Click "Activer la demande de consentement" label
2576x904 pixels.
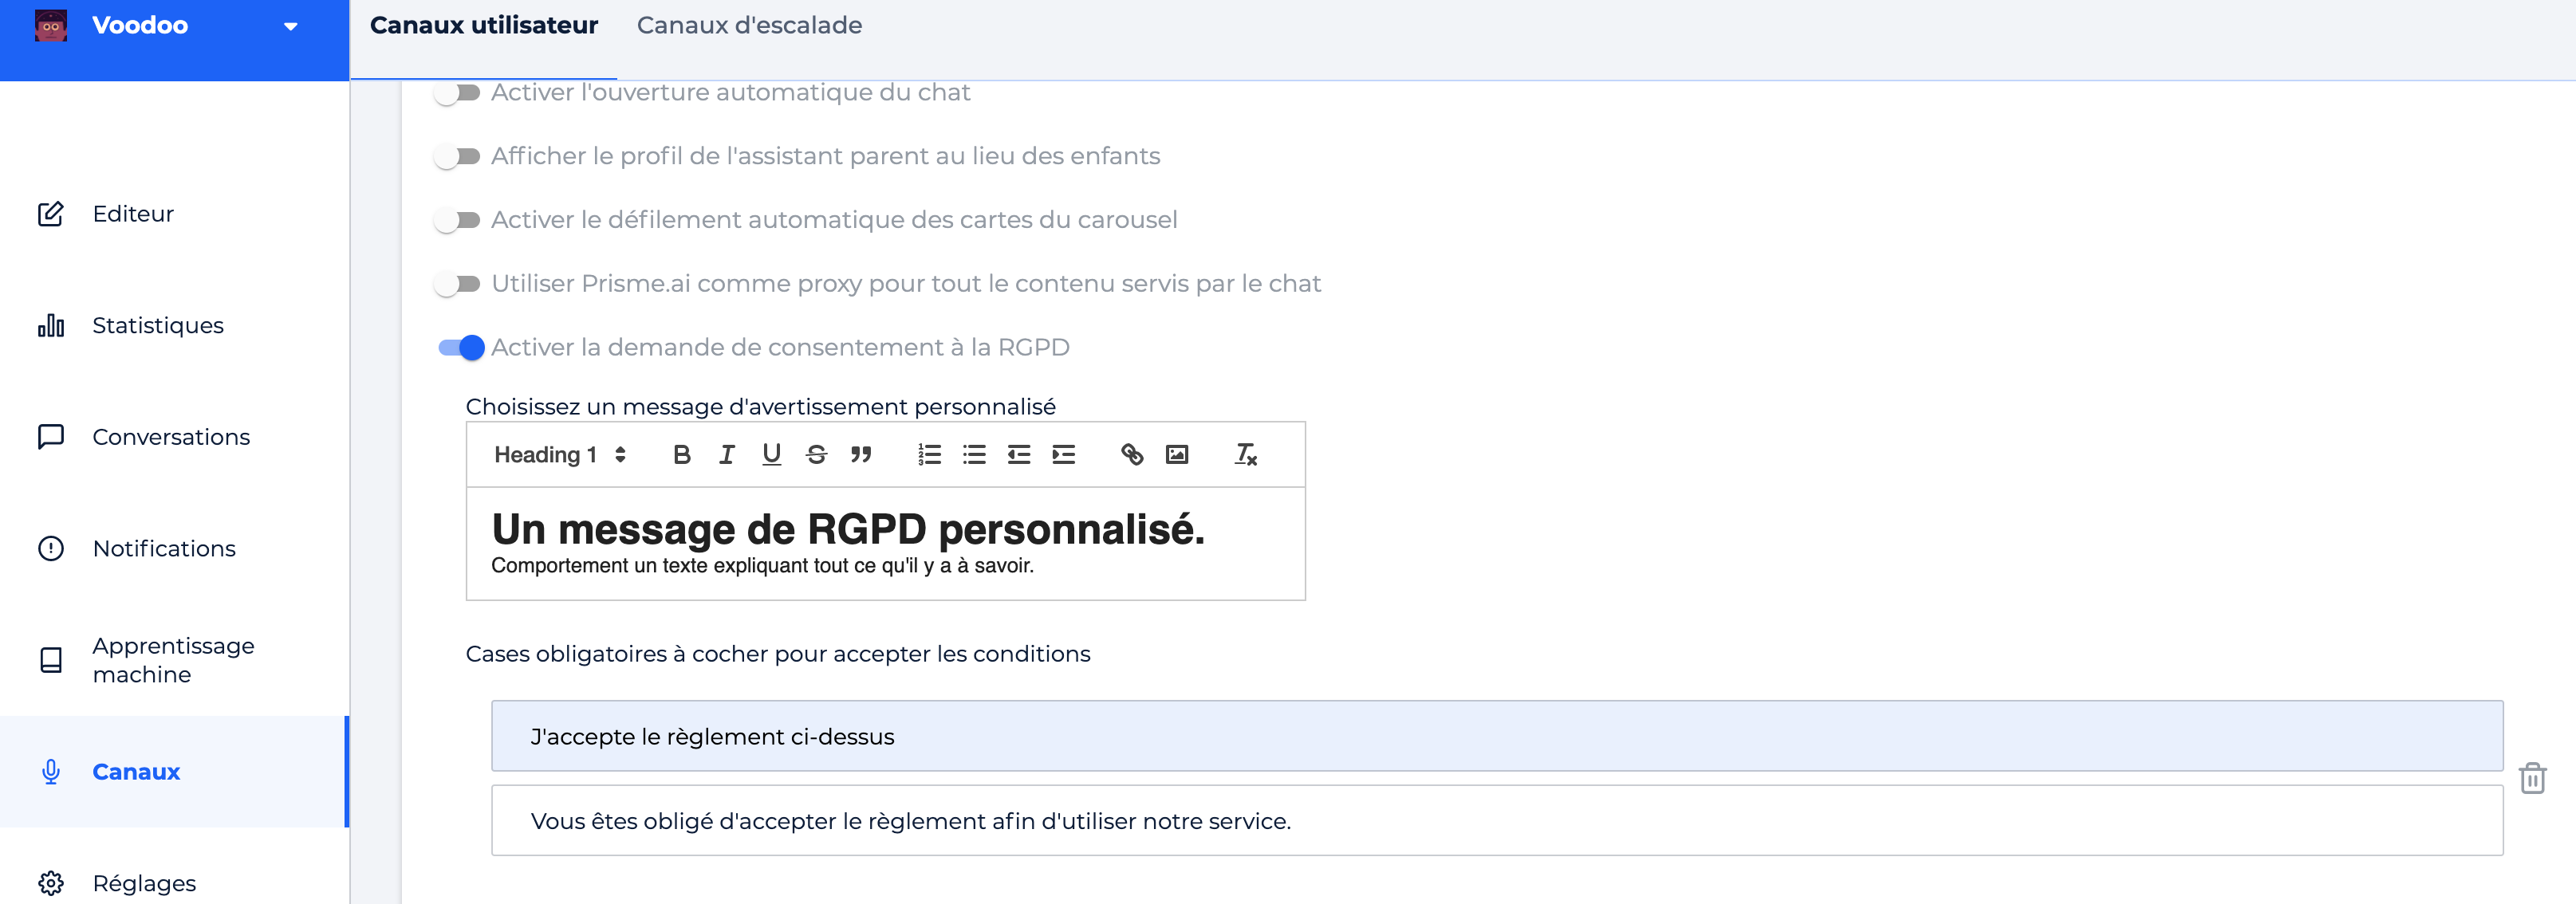[x=780, y=347]
